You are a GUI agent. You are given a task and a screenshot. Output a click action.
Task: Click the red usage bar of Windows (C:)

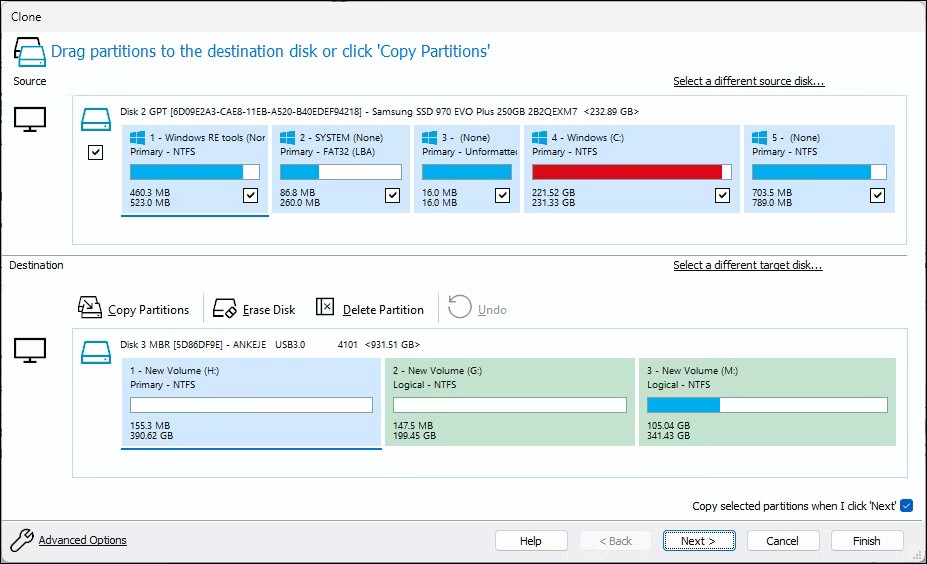627,172
